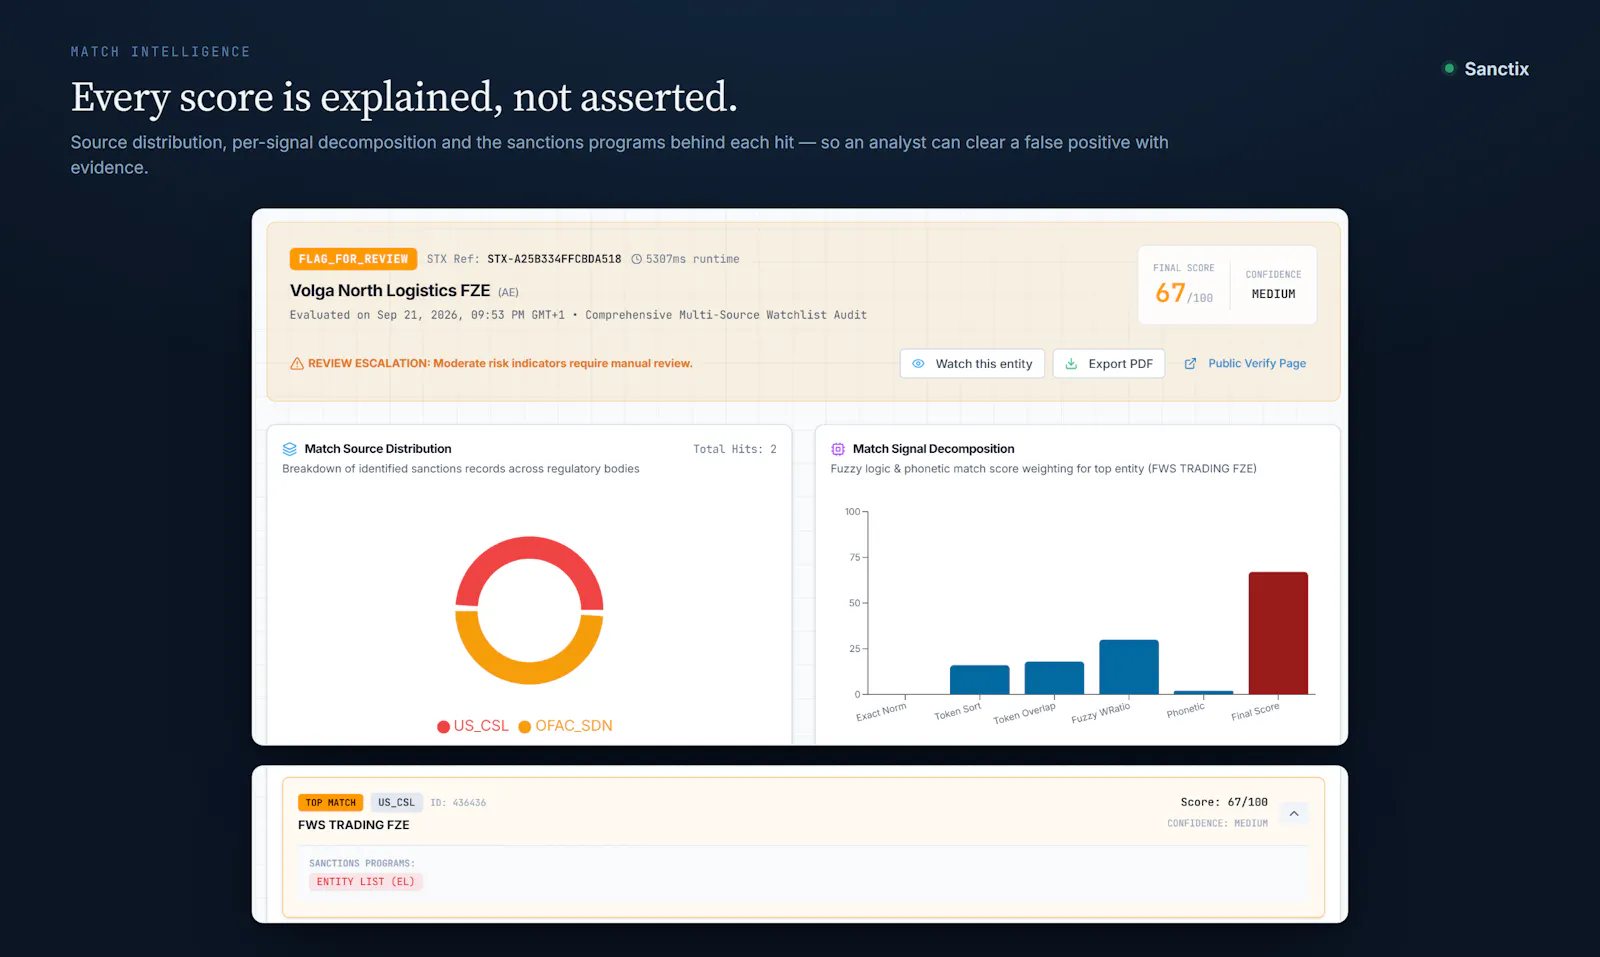Collapse the FWS TRADING FZE match card
The width and height of the screenshot is (1600, 957).
pos(1294,814)
